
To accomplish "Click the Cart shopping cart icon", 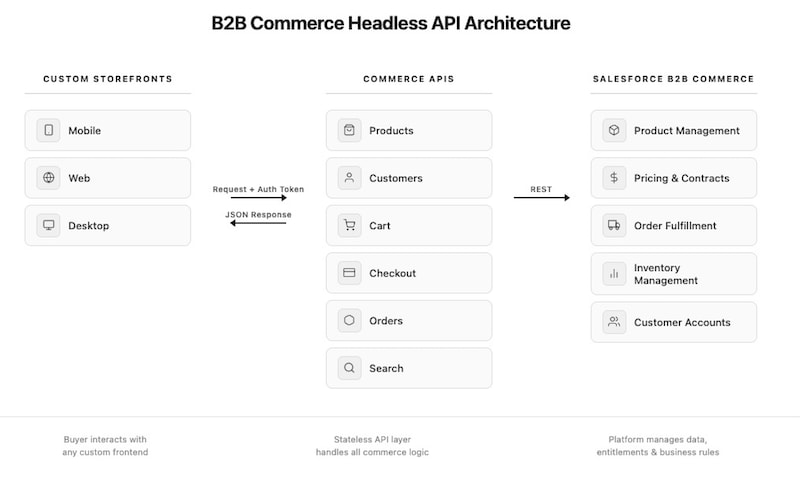I will click(349, 225).
